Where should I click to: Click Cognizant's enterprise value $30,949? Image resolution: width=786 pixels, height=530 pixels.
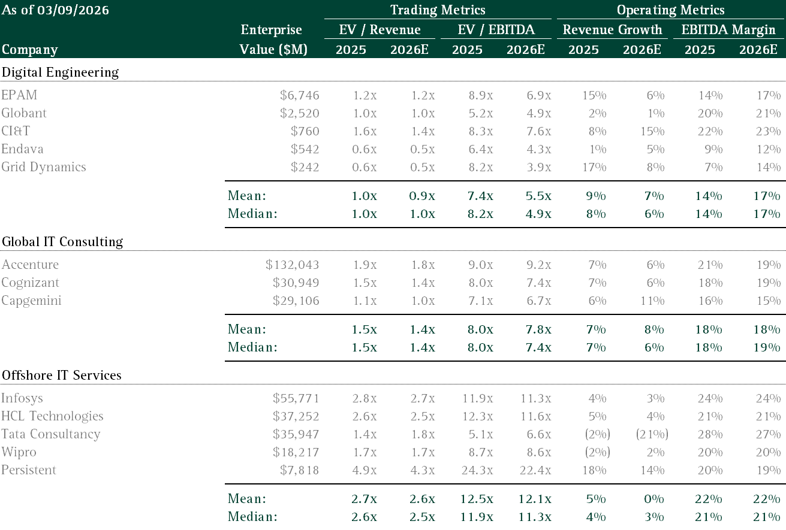[296, 282]
